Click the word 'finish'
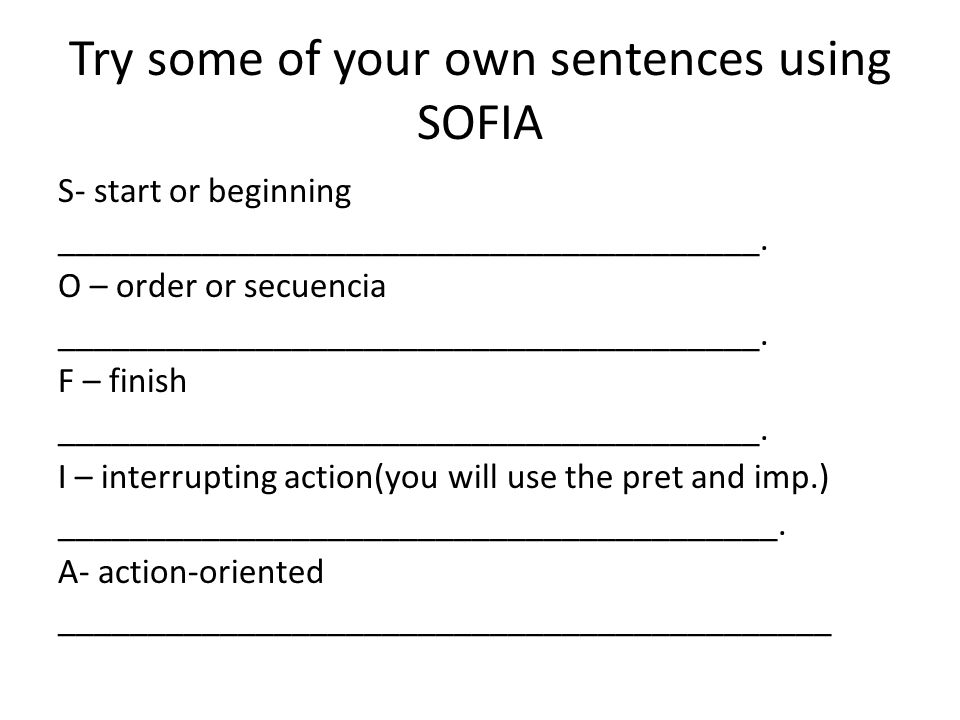Image resolution: width=960 pixels, height=720 pixels. click(148, 381)
